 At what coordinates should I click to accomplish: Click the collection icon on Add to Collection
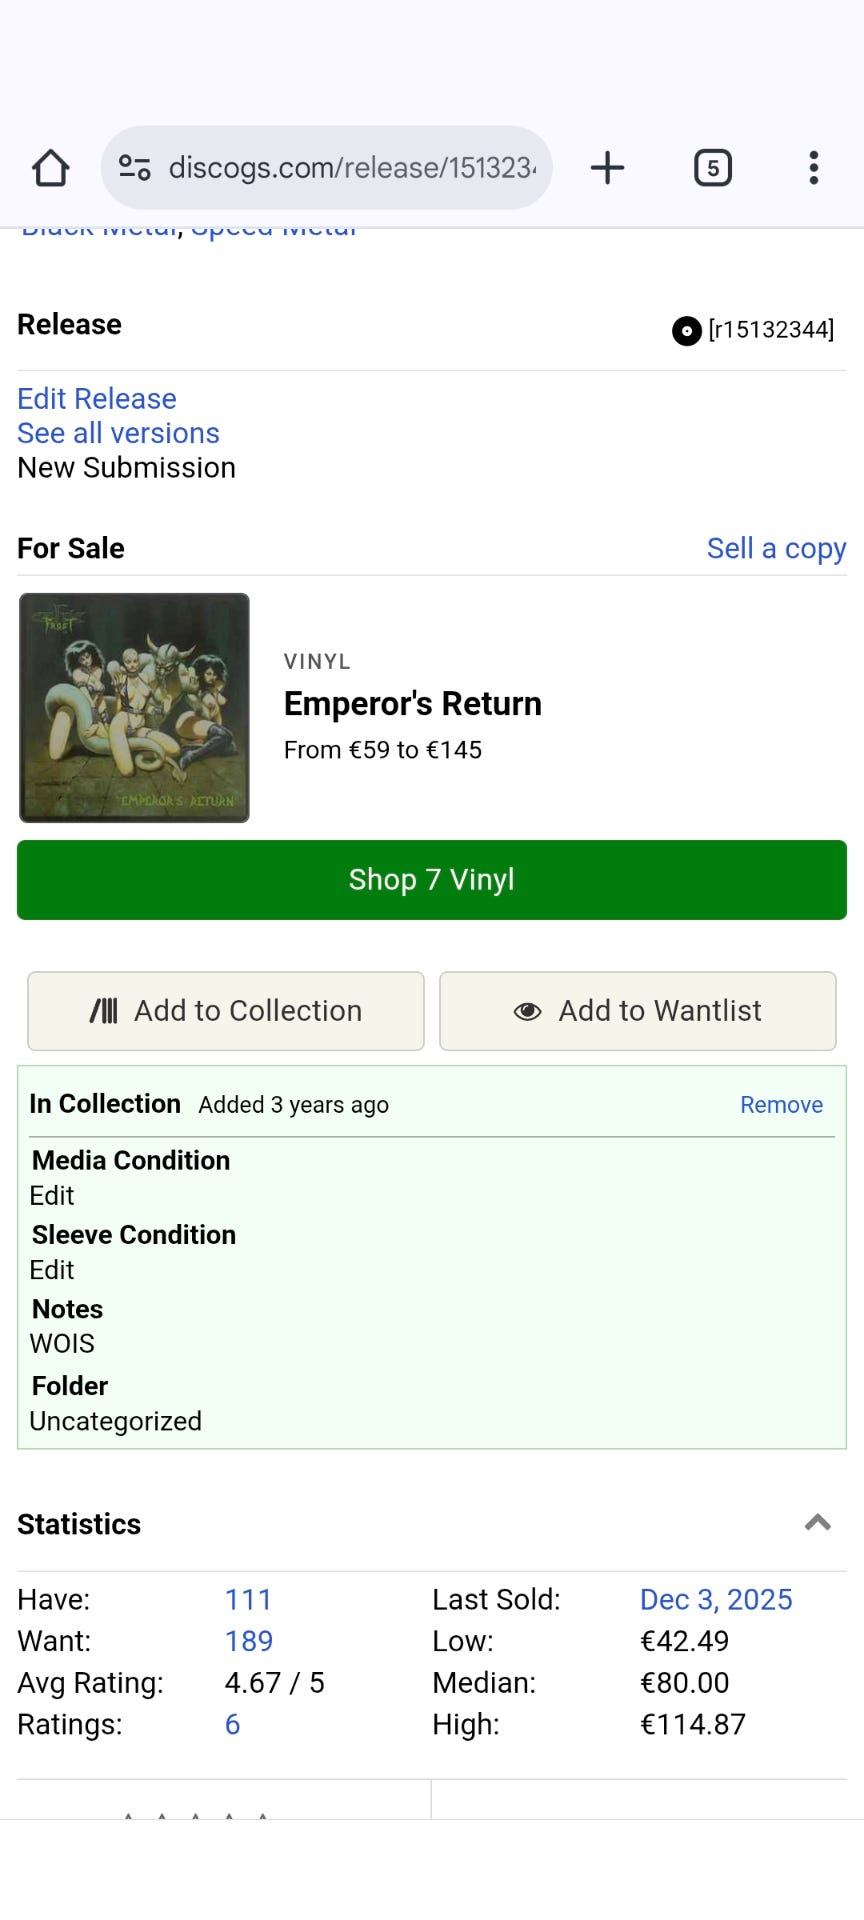(104, 1011)
